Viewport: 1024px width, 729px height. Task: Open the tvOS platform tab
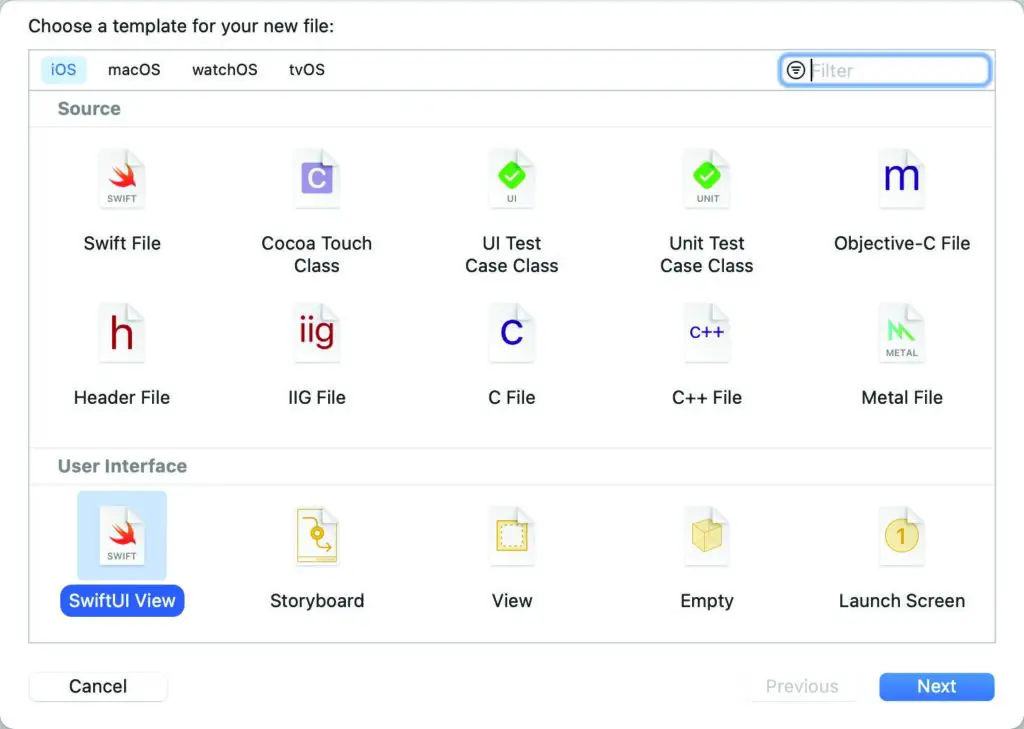click(306, 70)
